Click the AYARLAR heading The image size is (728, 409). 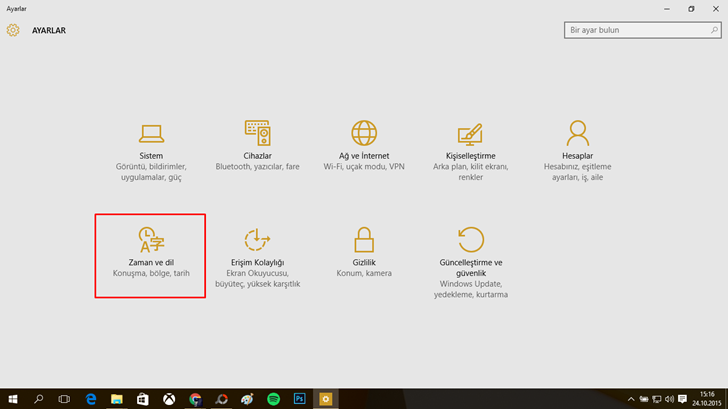click(x=49, y=31)
